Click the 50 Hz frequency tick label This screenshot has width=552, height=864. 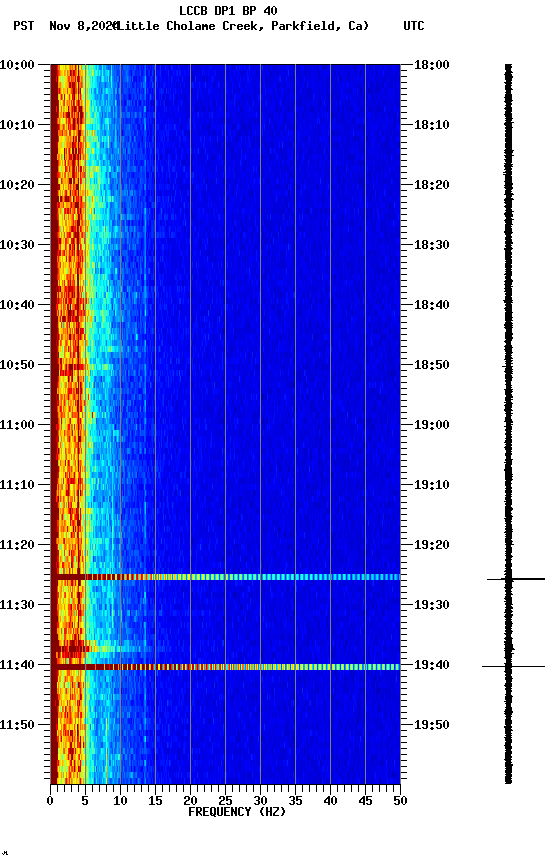[x=400, y=801]
